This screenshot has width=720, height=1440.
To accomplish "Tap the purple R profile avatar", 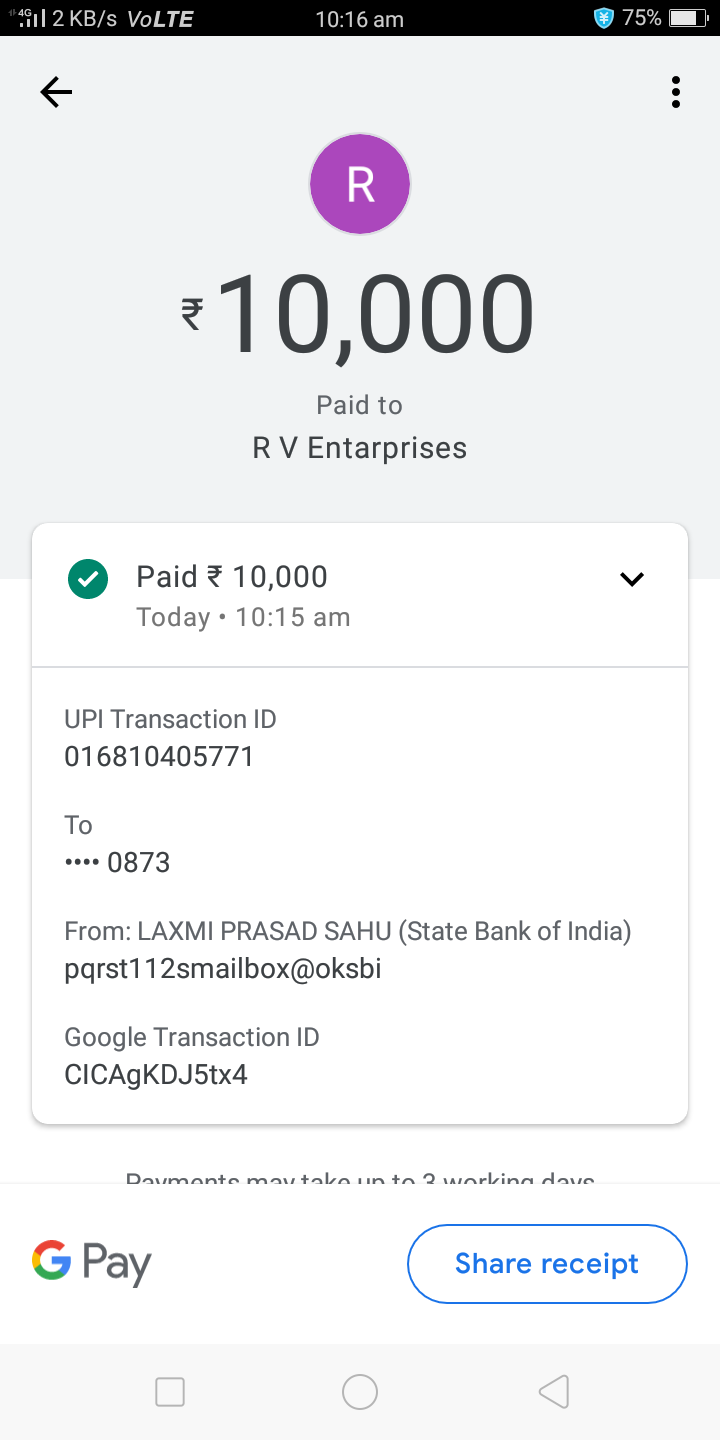I will tap(360, 184).
